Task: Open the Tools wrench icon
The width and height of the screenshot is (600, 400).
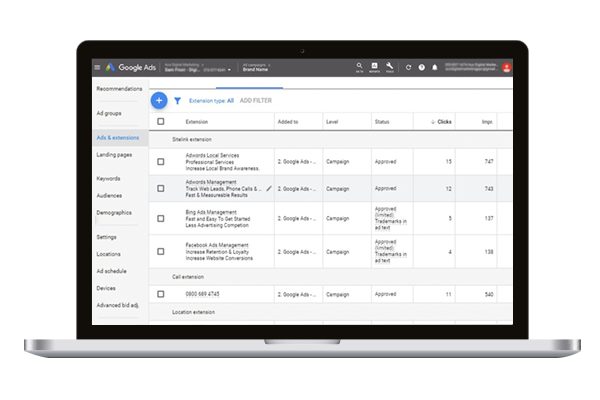Action: (x=389, y=67)
